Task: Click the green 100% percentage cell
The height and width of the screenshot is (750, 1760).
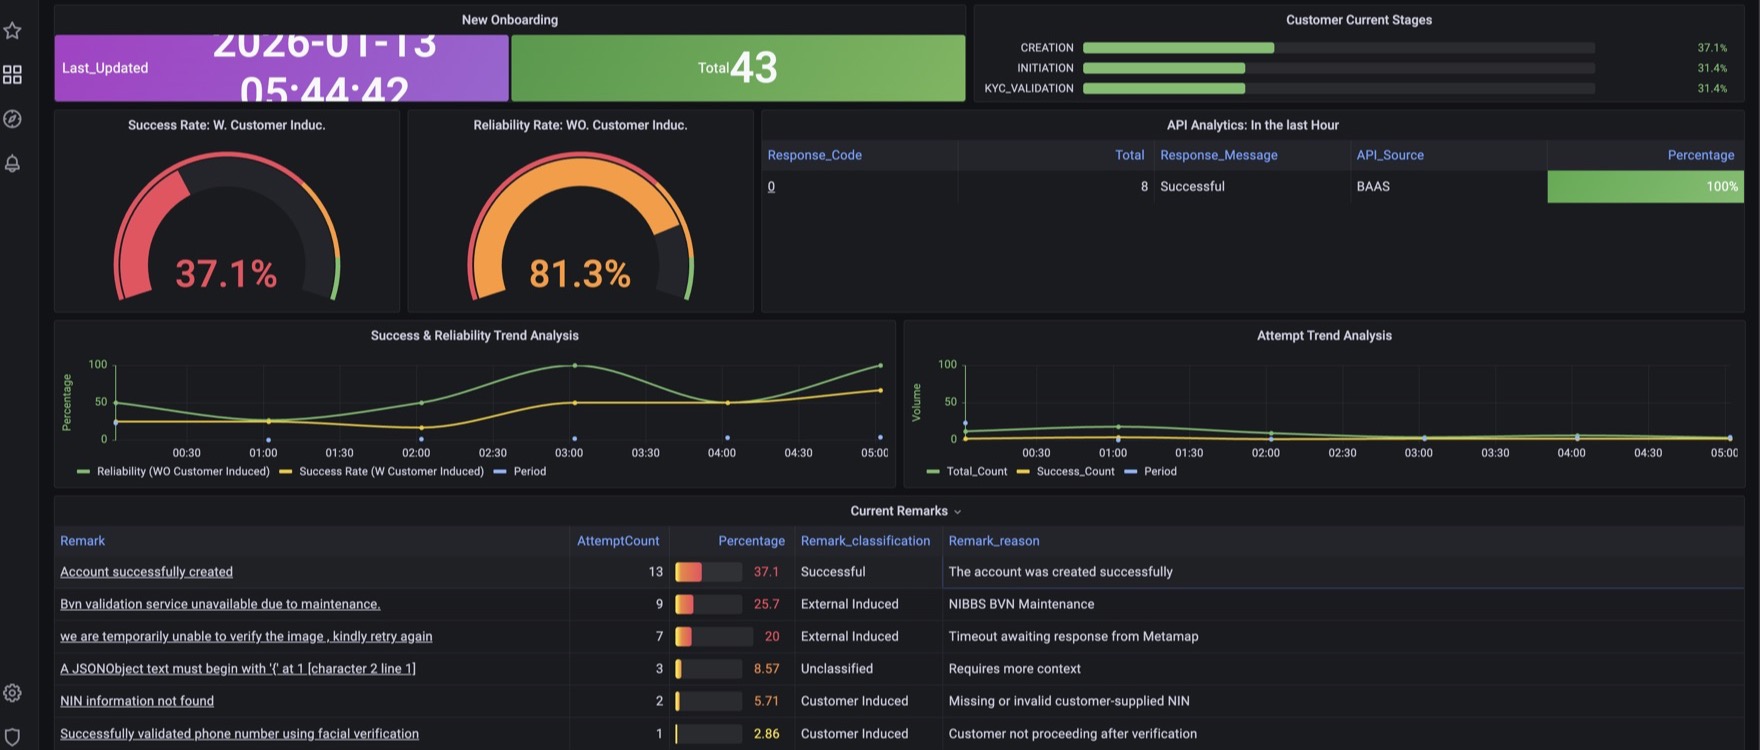Action: 1645,187
